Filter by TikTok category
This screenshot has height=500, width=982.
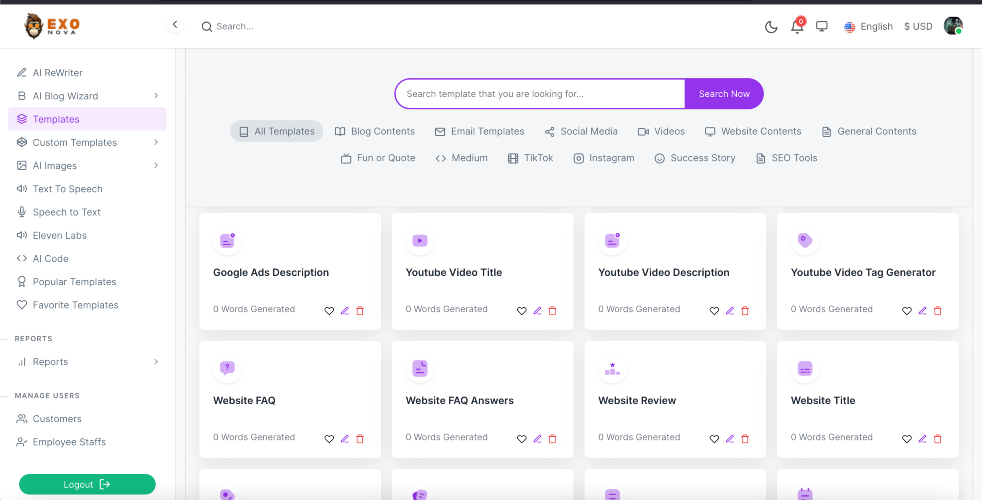pyautogui.click(x=530, y=158)
